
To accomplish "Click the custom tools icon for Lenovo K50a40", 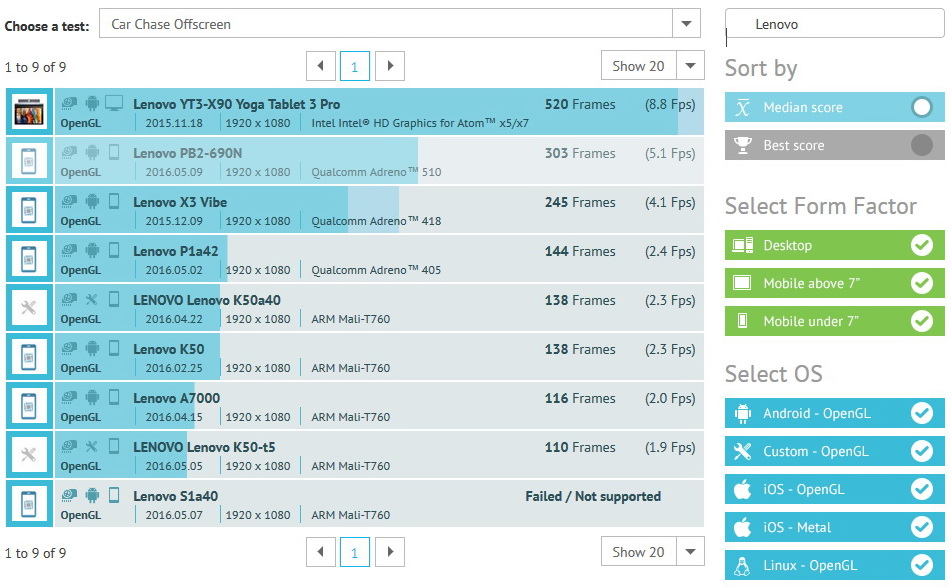I will point(29,308).
